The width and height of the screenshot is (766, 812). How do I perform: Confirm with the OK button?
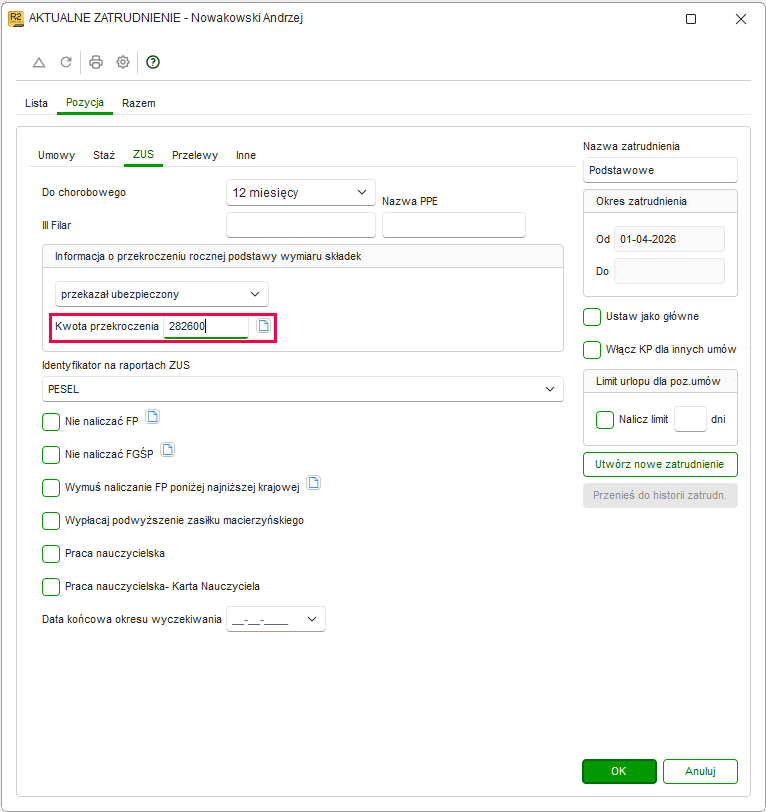tap(619, 772)
